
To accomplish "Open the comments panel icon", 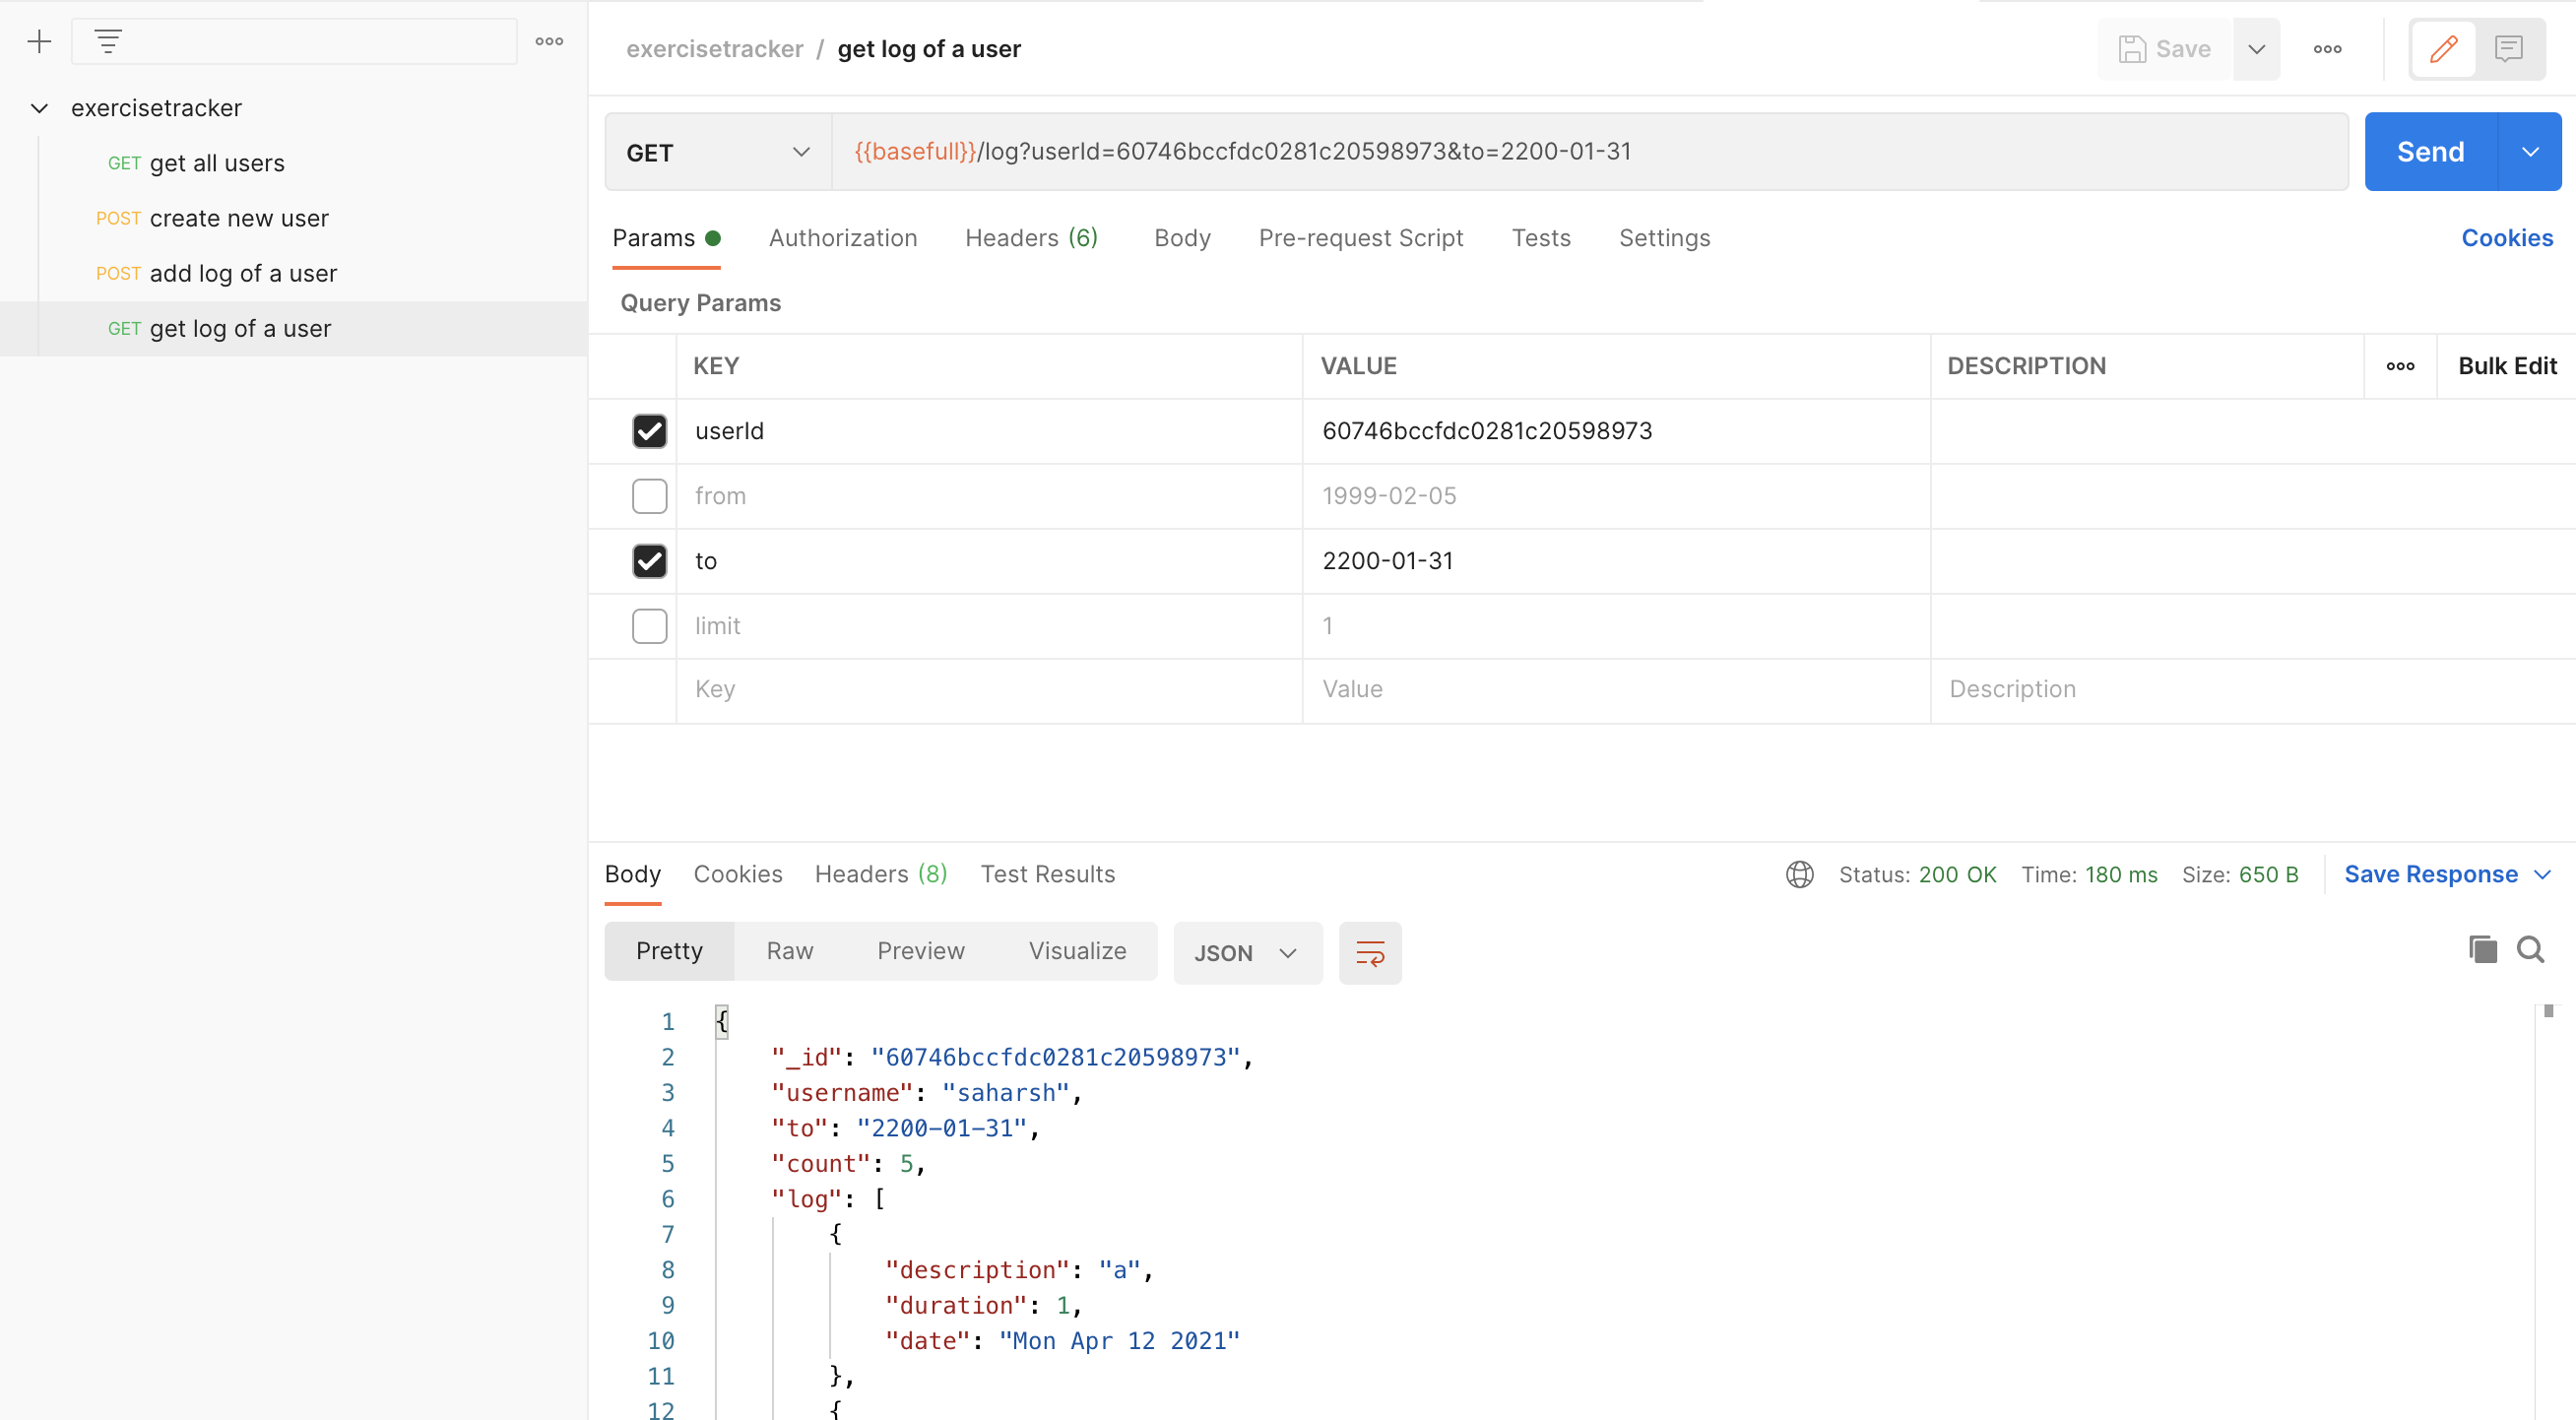I will tap(2510, 49).
